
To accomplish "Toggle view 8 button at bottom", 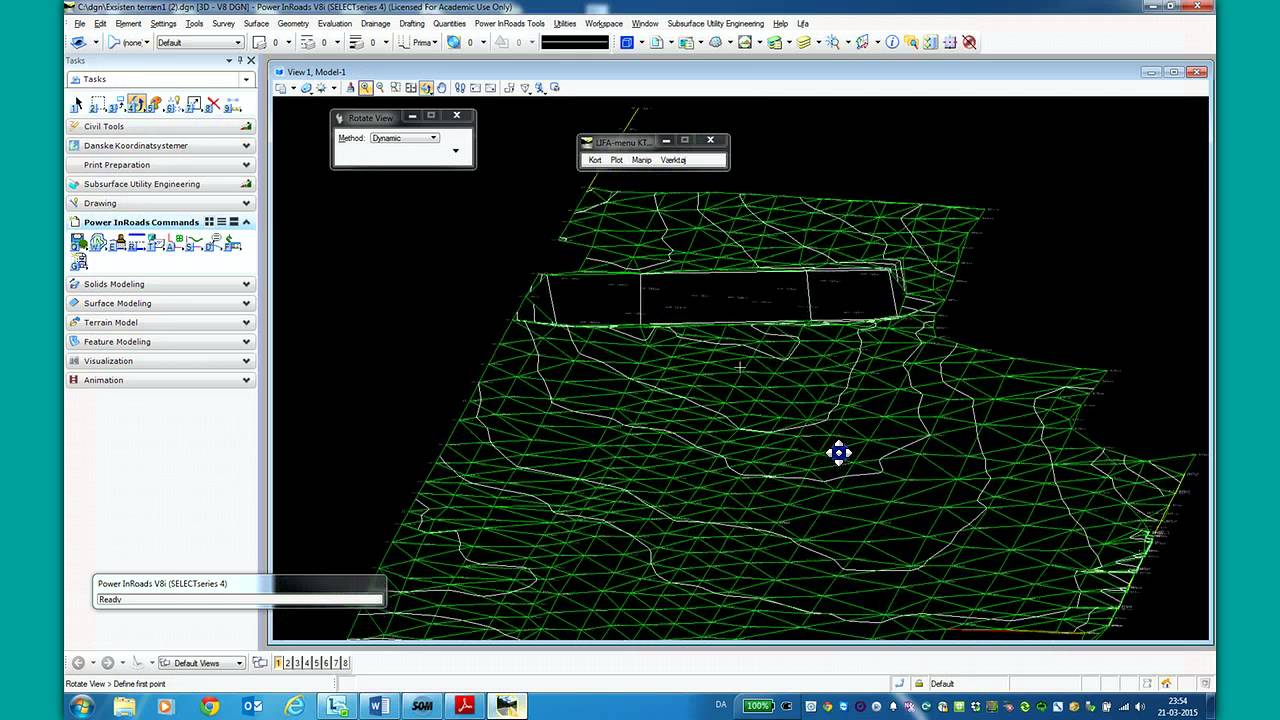I will [x=346, y=663].
